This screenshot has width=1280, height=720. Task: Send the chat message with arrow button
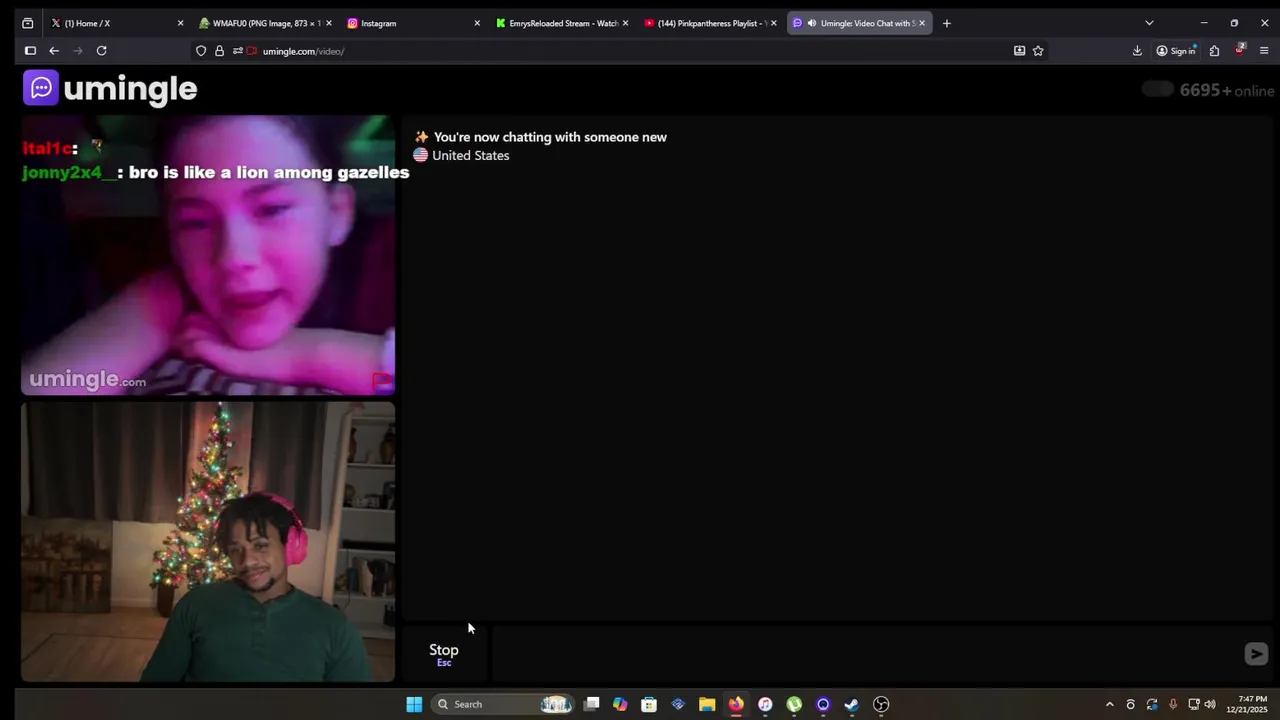[x=1256, y=654]
